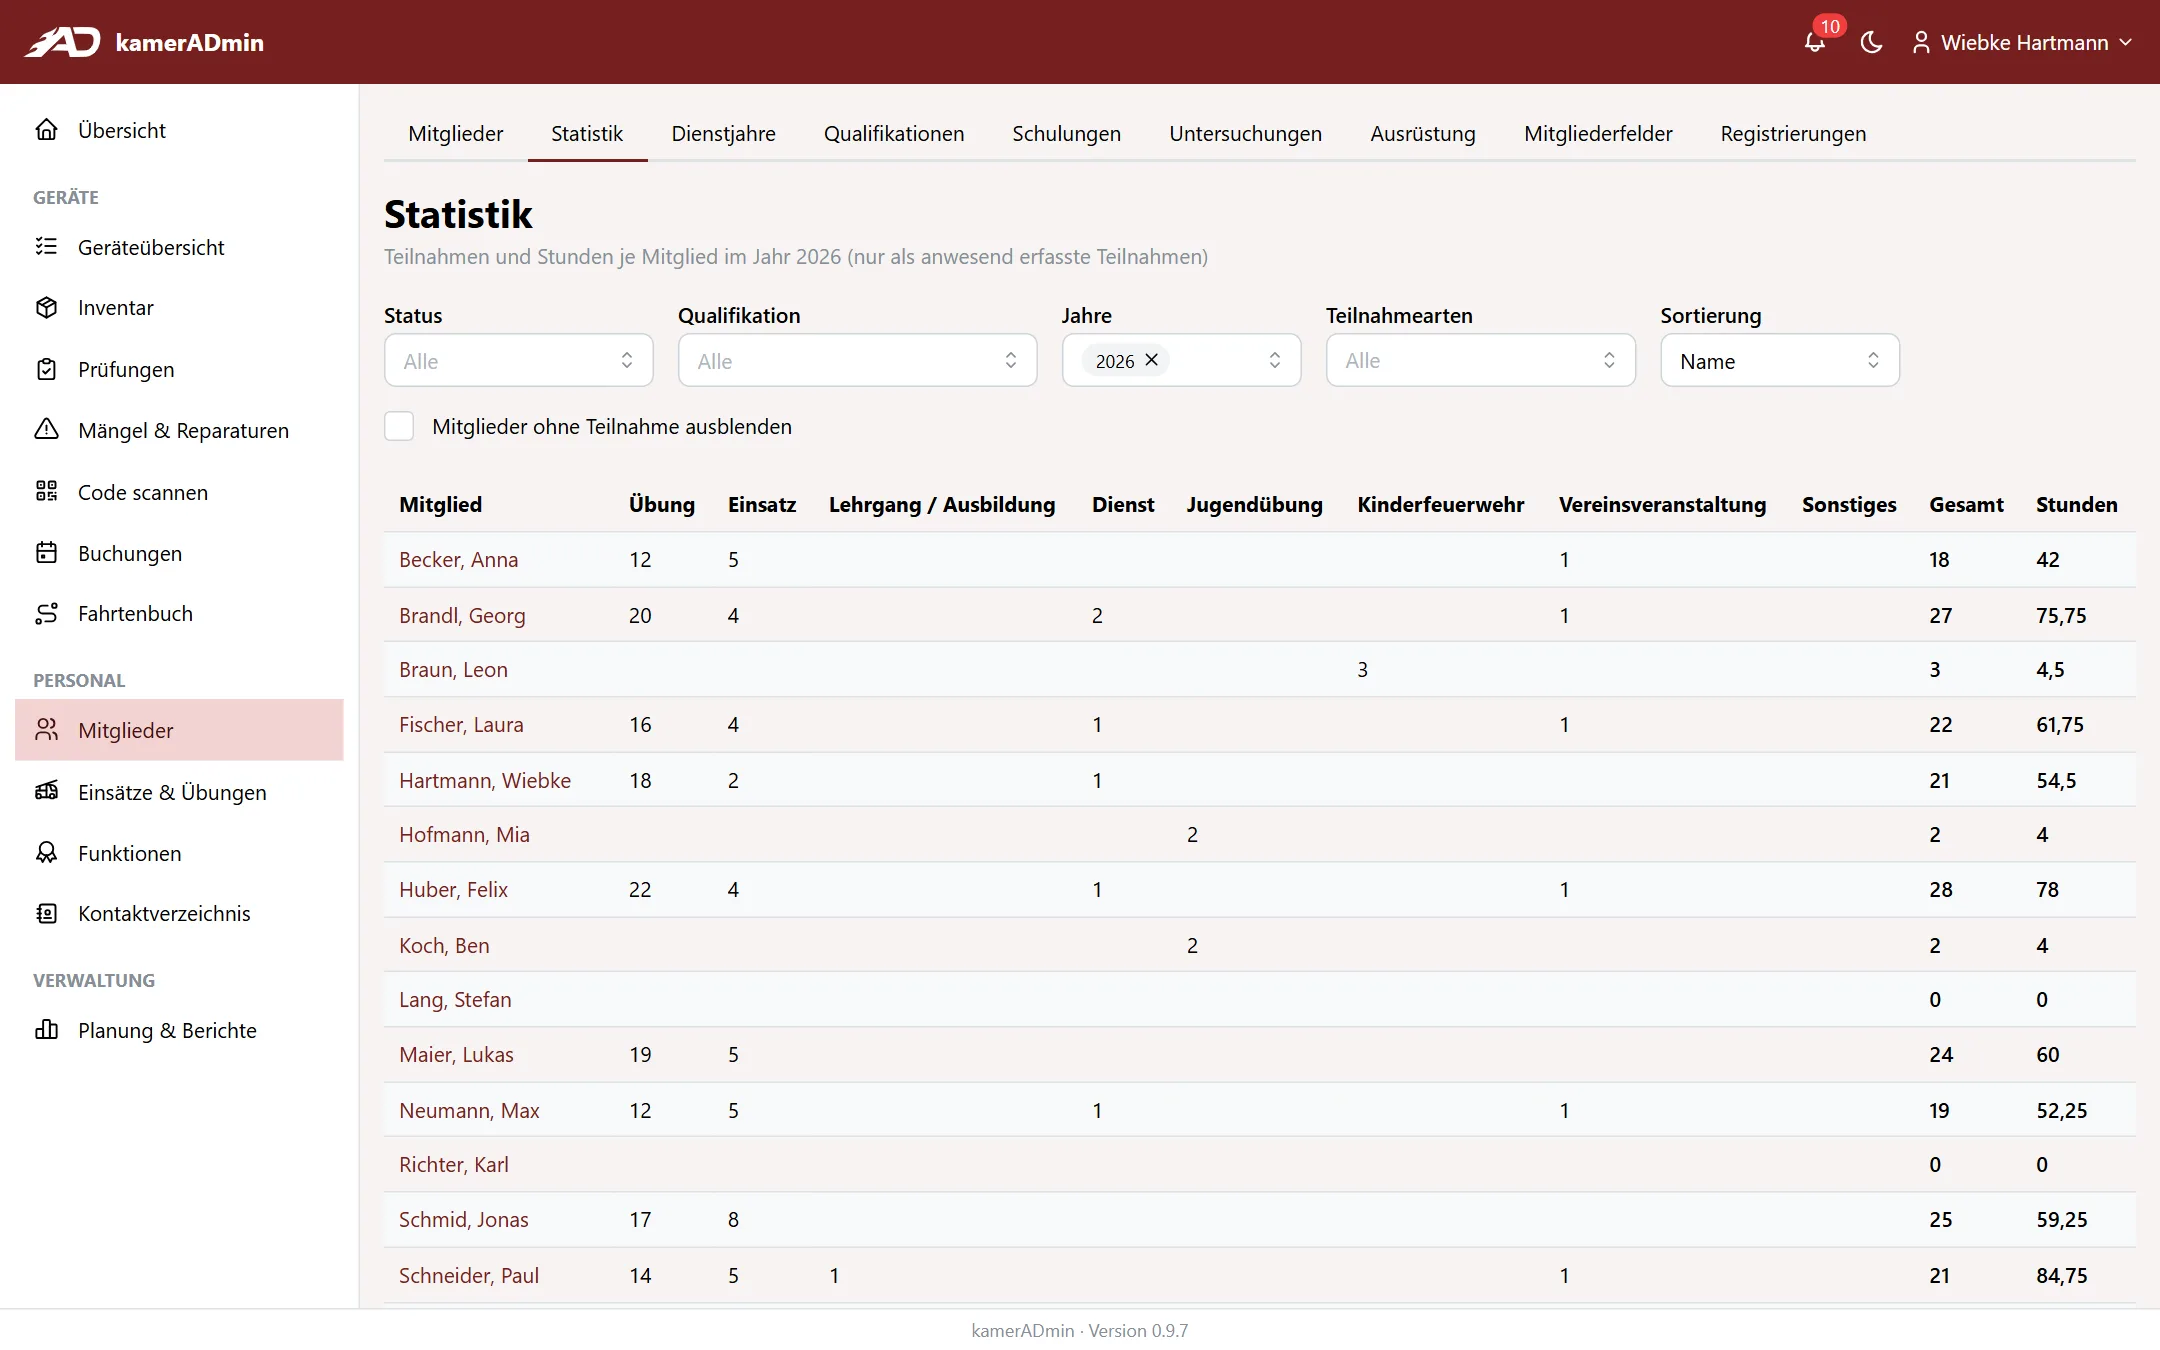
Task: Click the Fahrtenbuch route icon
Action: tap(46, 614)
